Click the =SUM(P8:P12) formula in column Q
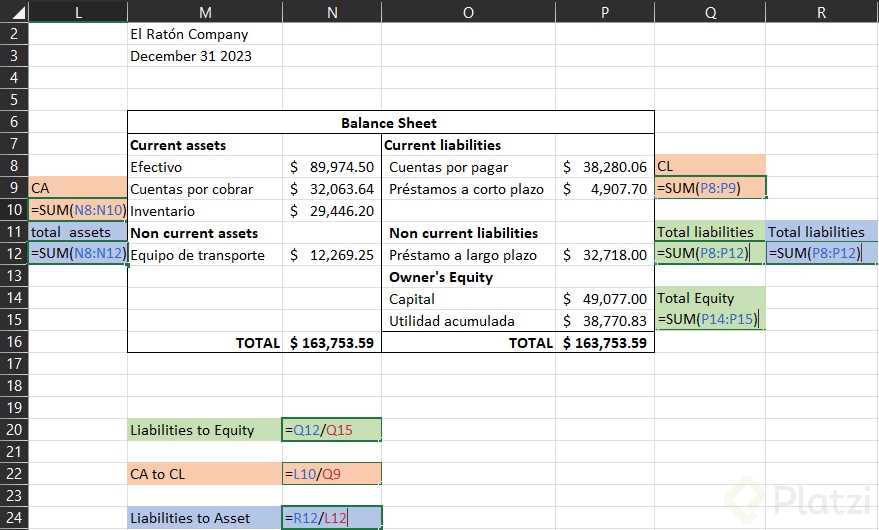Screen dimensions: 879x530 pyautogui.click(x=710, y=254)
